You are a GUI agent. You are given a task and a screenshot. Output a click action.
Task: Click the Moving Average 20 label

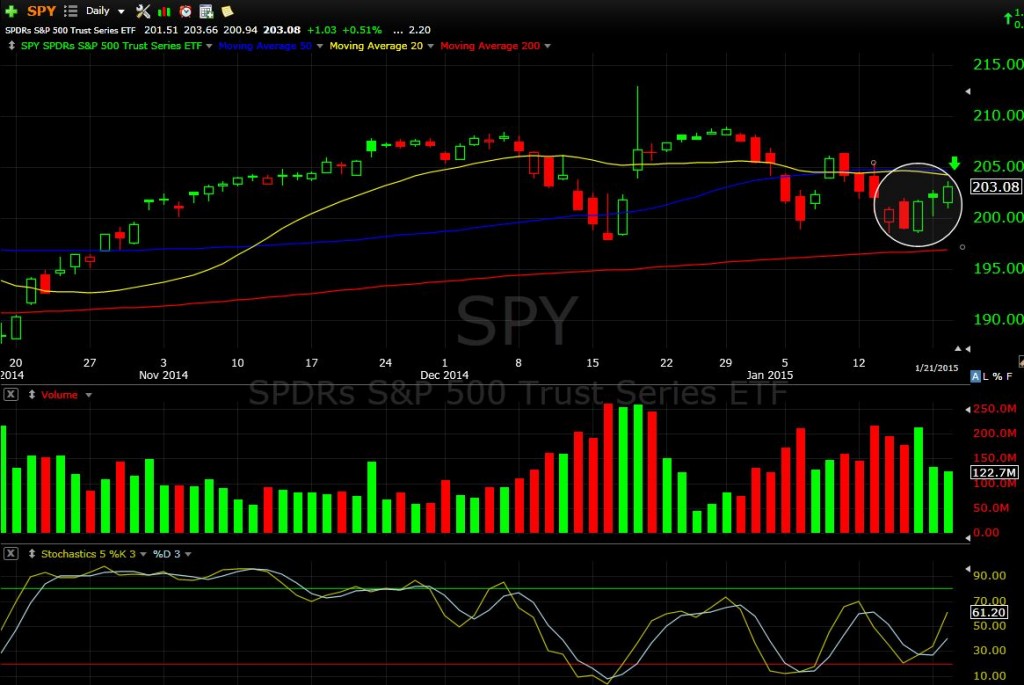[376, 46]
